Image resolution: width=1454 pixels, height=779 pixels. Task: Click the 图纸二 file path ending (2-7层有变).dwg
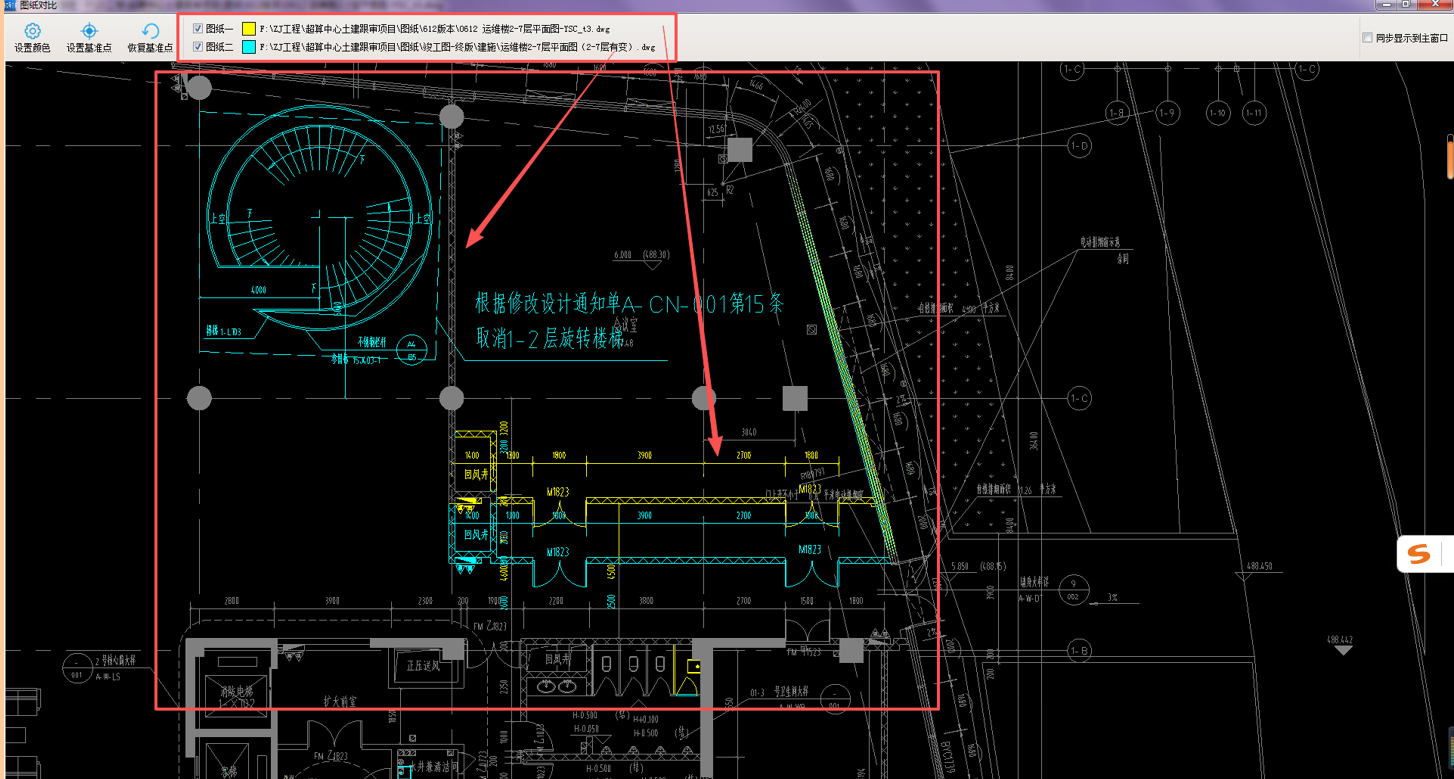click(457, 47)
